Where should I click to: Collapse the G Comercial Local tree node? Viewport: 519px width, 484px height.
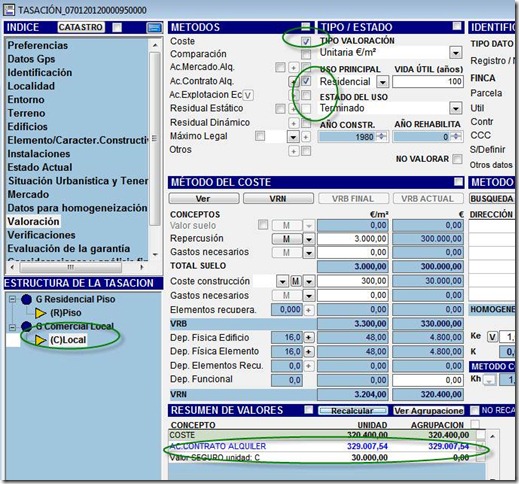(x=12, y=327)
